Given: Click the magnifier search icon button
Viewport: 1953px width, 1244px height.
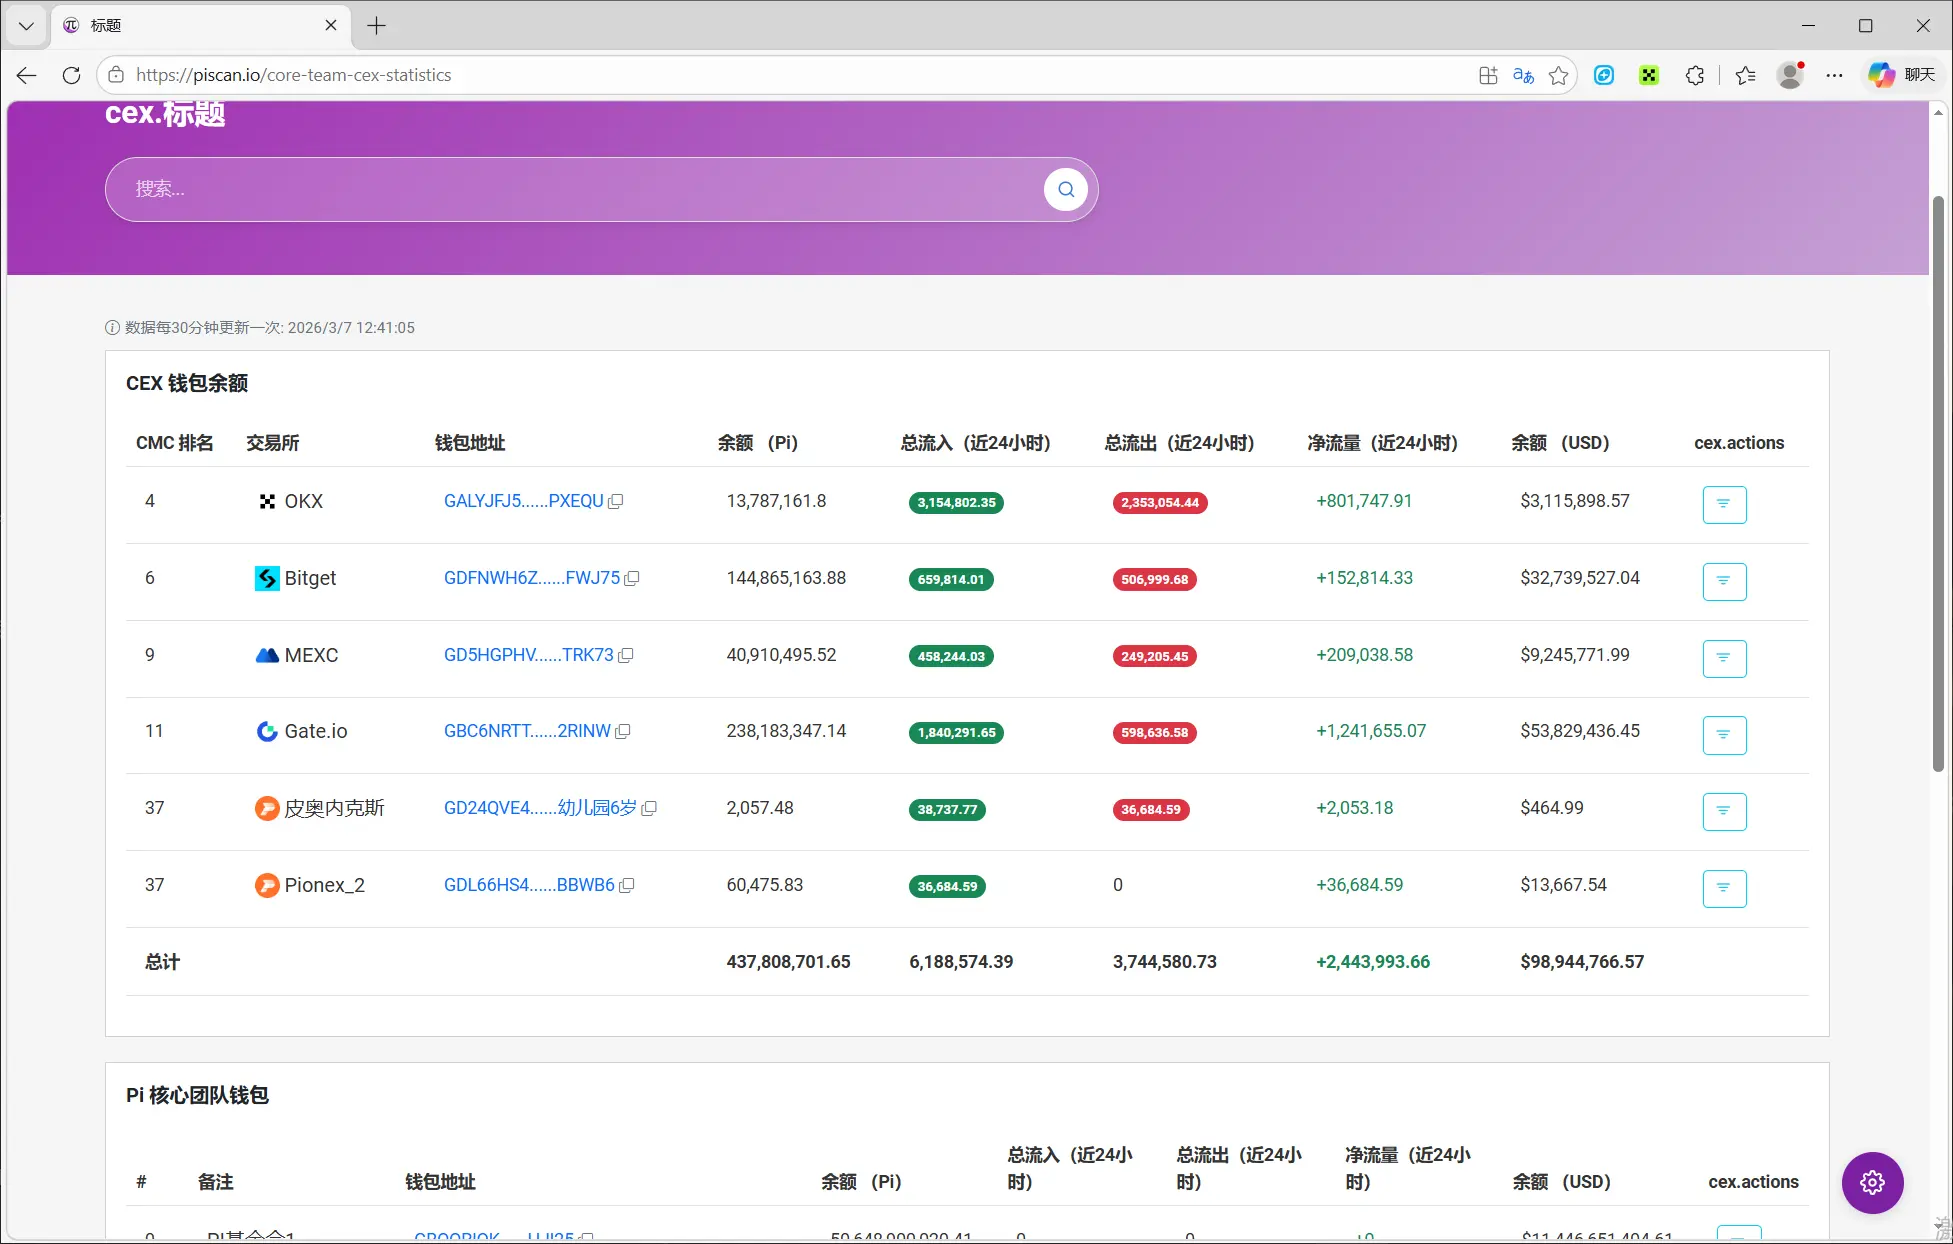Looking at the screenshot, I should tap(1065, 189).
